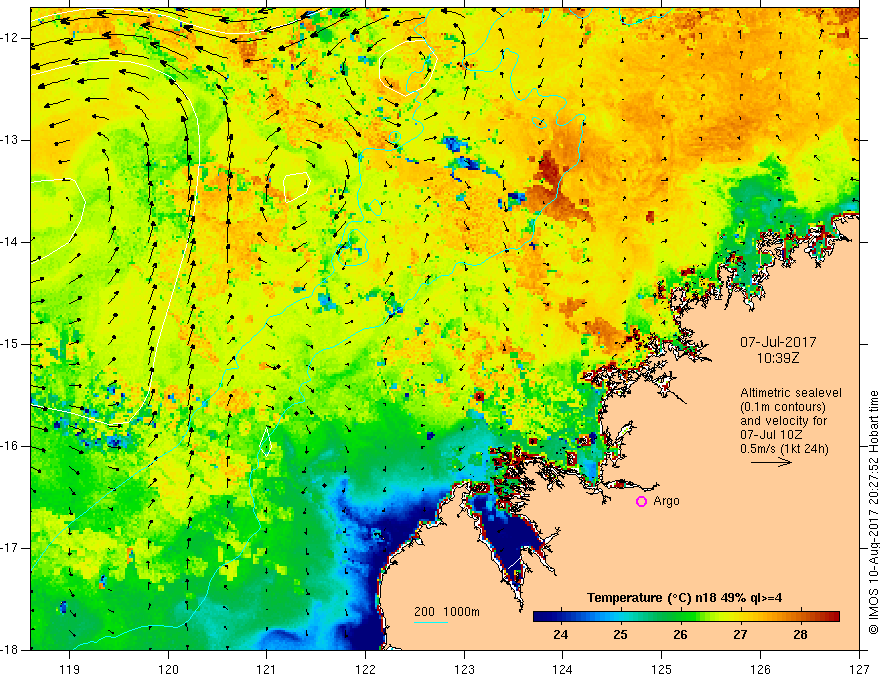Click latitude axis label '-15'
This screenshot has width=880, height=680.
10,344
